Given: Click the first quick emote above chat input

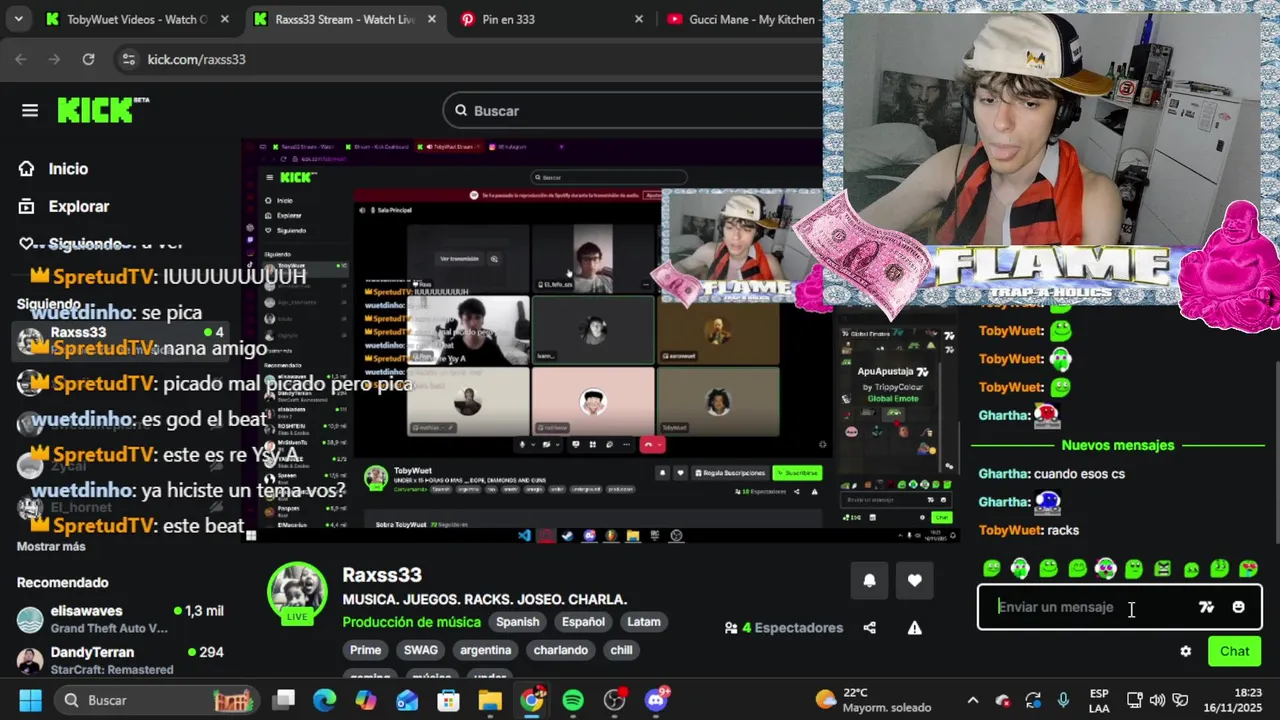Looking at the screenshot, I should 991,568.
